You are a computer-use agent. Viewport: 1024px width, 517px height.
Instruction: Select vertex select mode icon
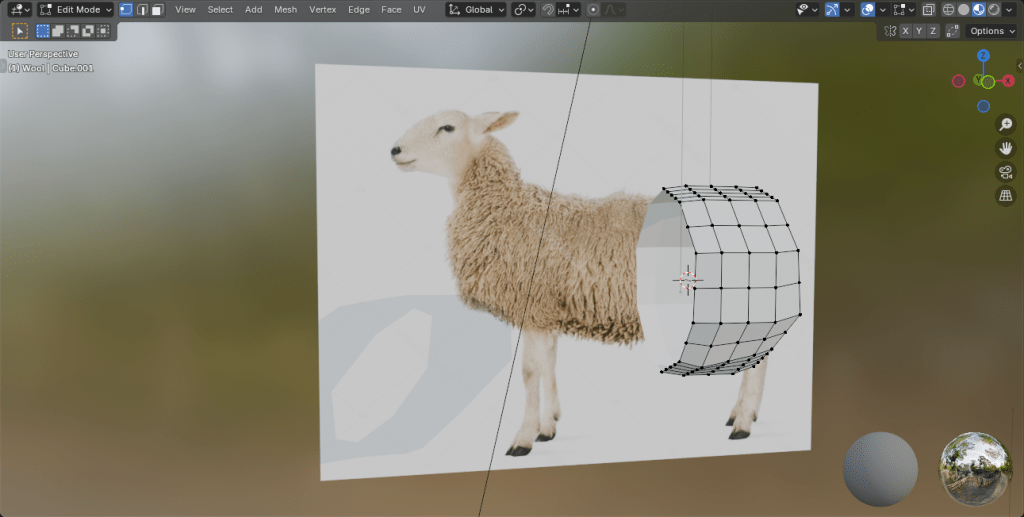[126, 10]
